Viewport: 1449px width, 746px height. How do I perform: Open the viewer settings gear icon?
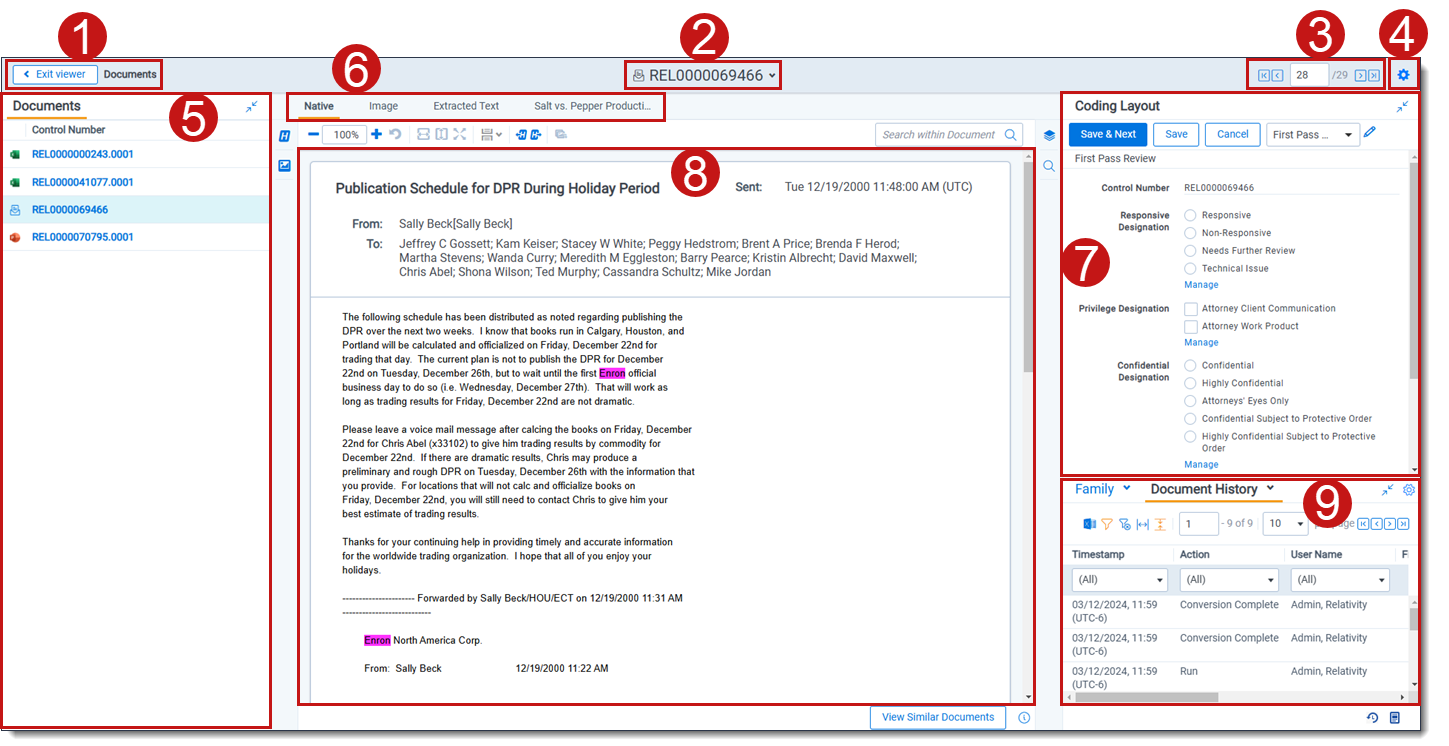(1404, 75)
